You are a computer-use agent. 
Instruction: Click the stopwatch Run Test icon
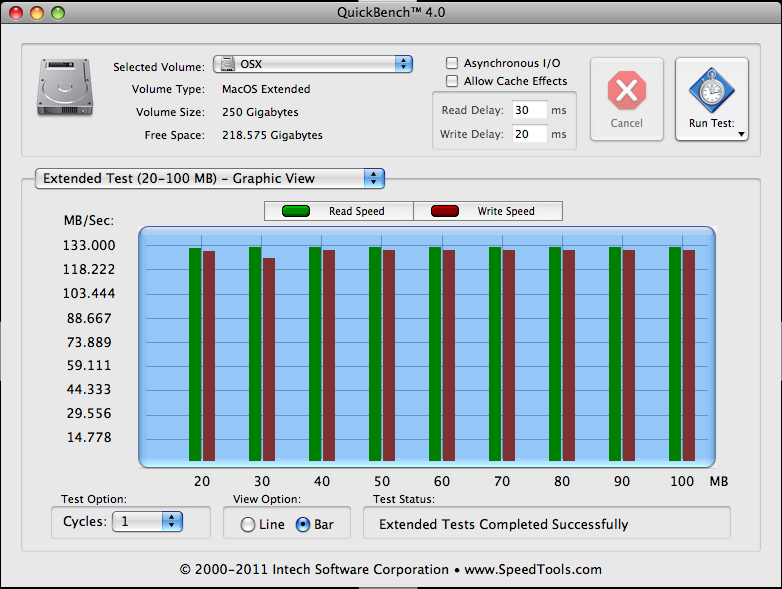pyautogui.click(x=712, y=90)
